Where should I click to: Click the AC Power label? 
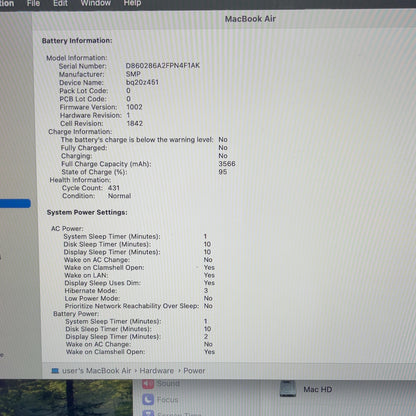(67, 229)
